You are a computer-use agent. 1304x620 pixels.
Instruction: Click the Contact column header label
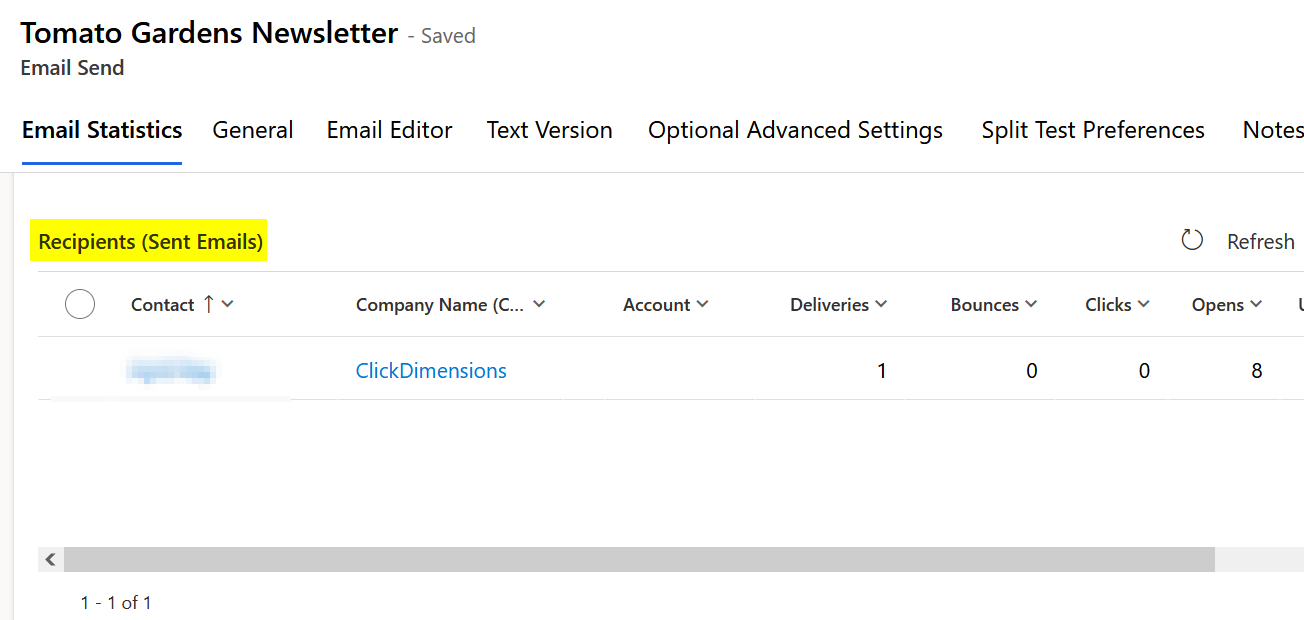(x=162, y=305)
